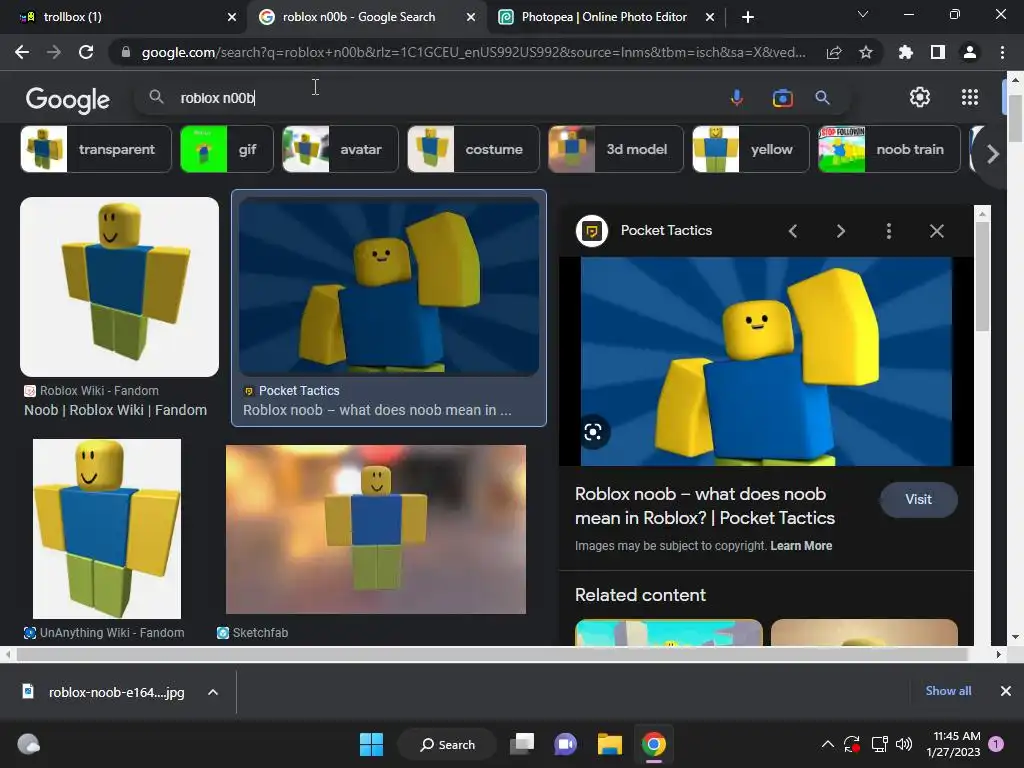Filter results by gif

[227, 149]
